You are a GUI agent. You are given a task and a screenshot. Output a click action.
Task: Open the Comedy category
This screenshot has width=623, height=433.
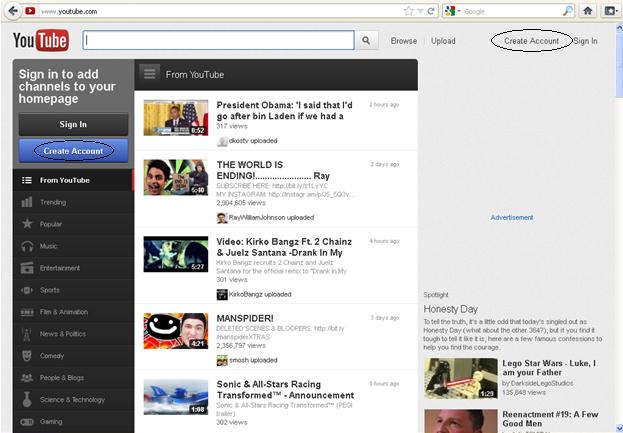(x=73, y=356)
